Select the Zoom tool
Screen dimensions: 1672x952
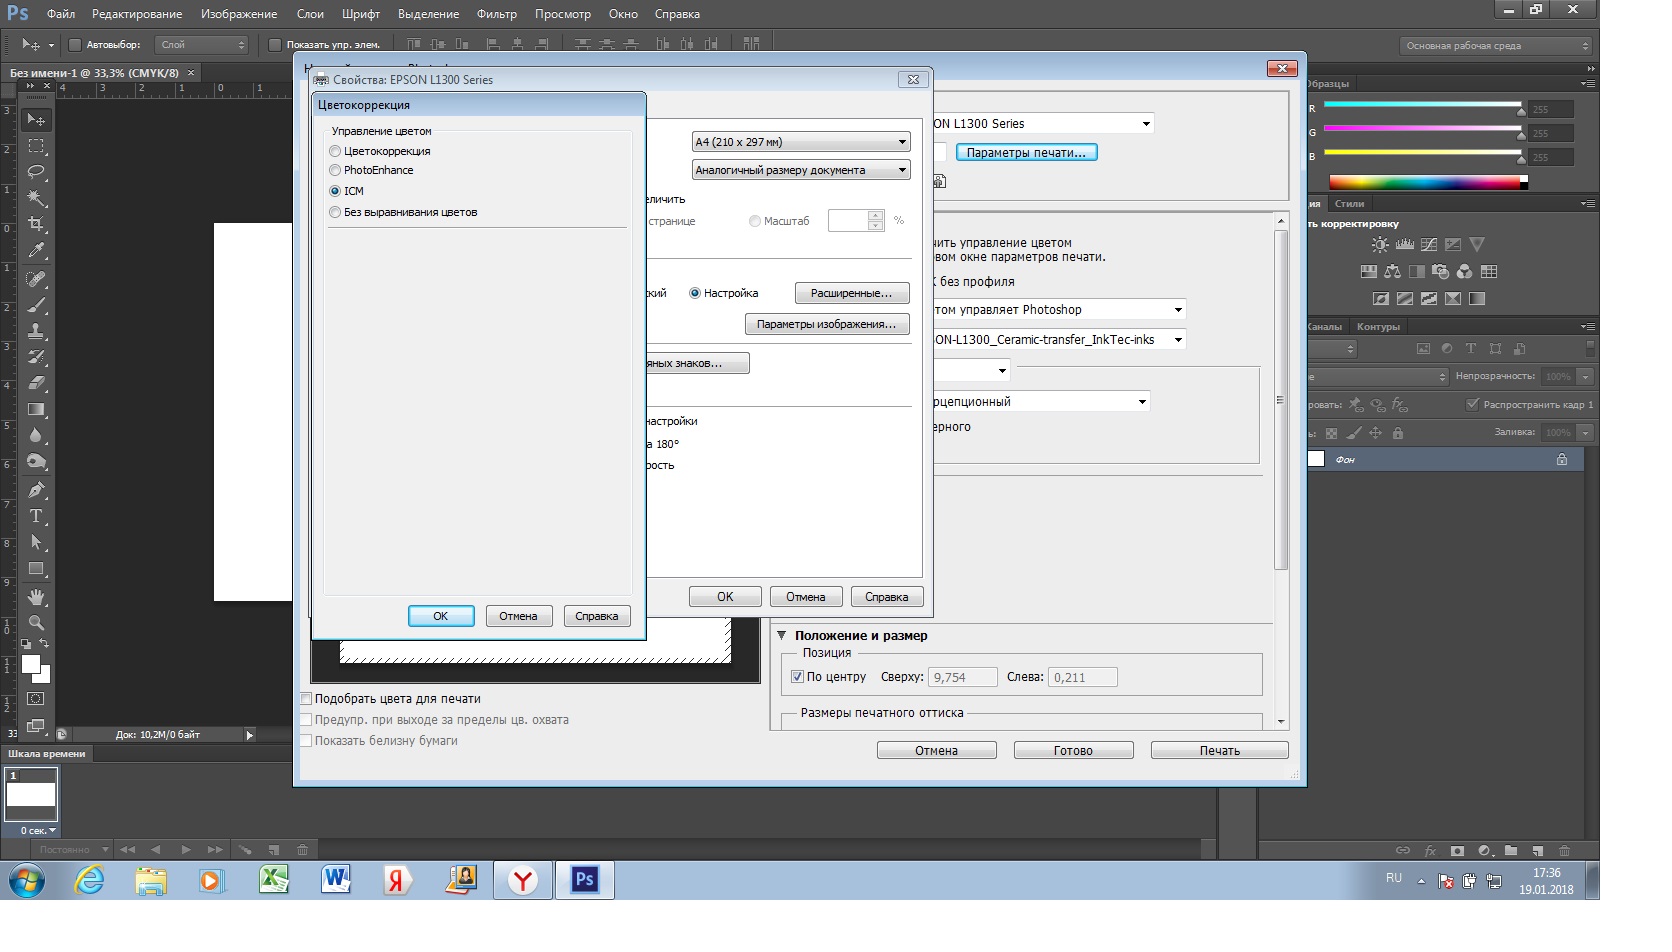pyautogui.click(x=36, y=622)
